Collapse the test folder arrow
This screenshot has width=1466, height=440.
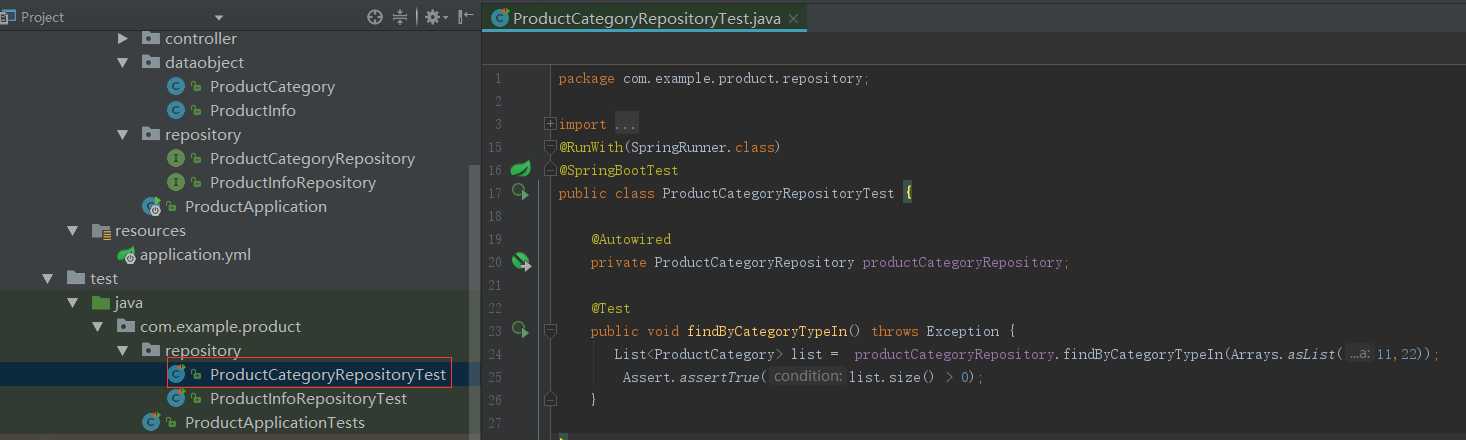pos(48,279)
